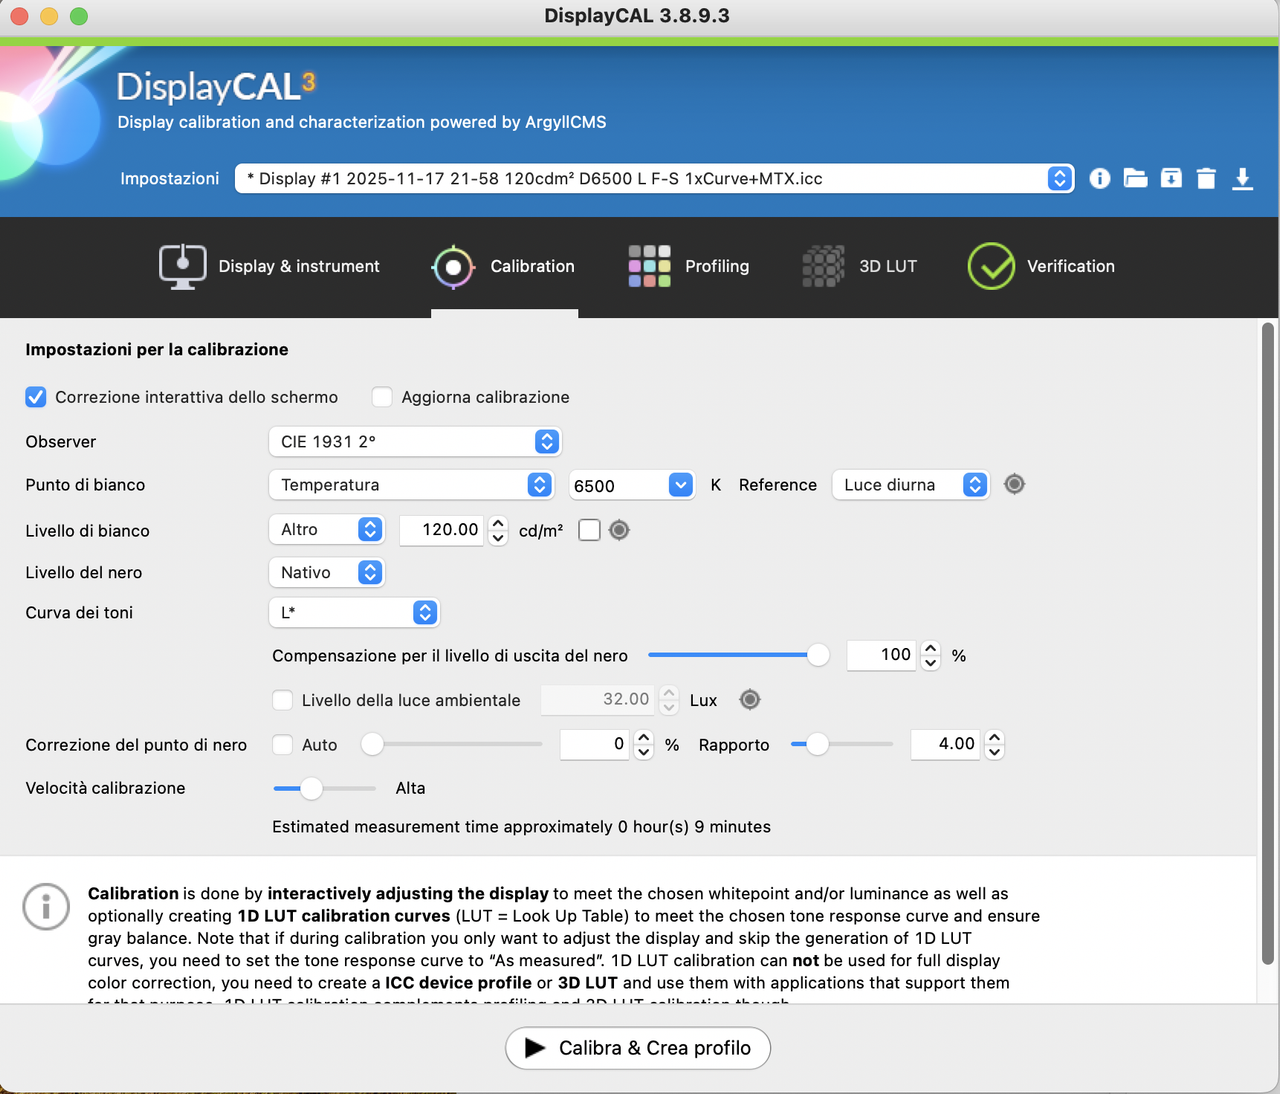Measure white level using the cd/m² measure icon
Image resolution: width=1280 pixels, height=1094 pixels.
click(619, 530)
